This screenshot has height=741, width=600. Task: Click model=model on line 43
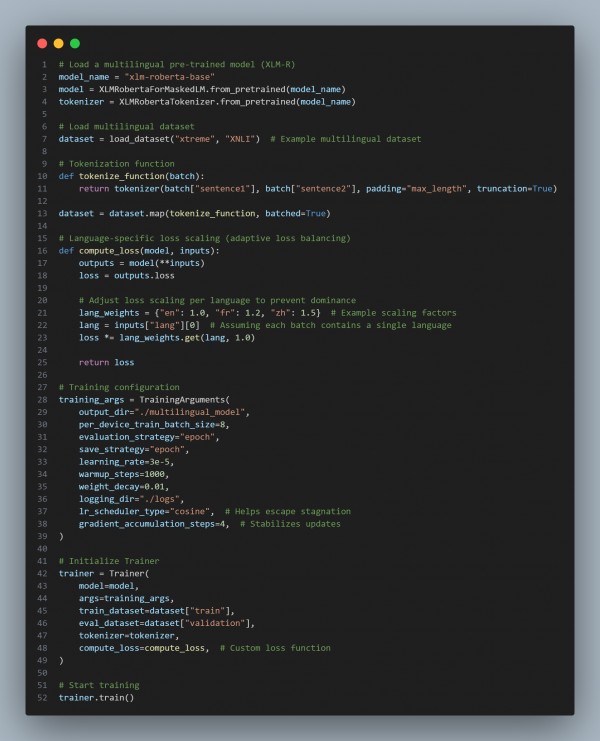pos(106,586)
